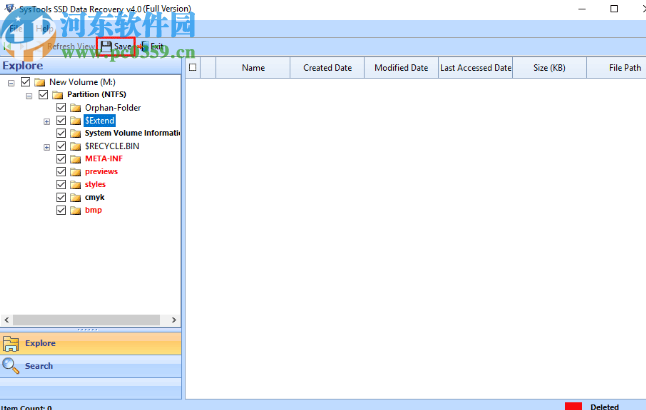
Task: Maximize the application window
Action: pos(614,9)
